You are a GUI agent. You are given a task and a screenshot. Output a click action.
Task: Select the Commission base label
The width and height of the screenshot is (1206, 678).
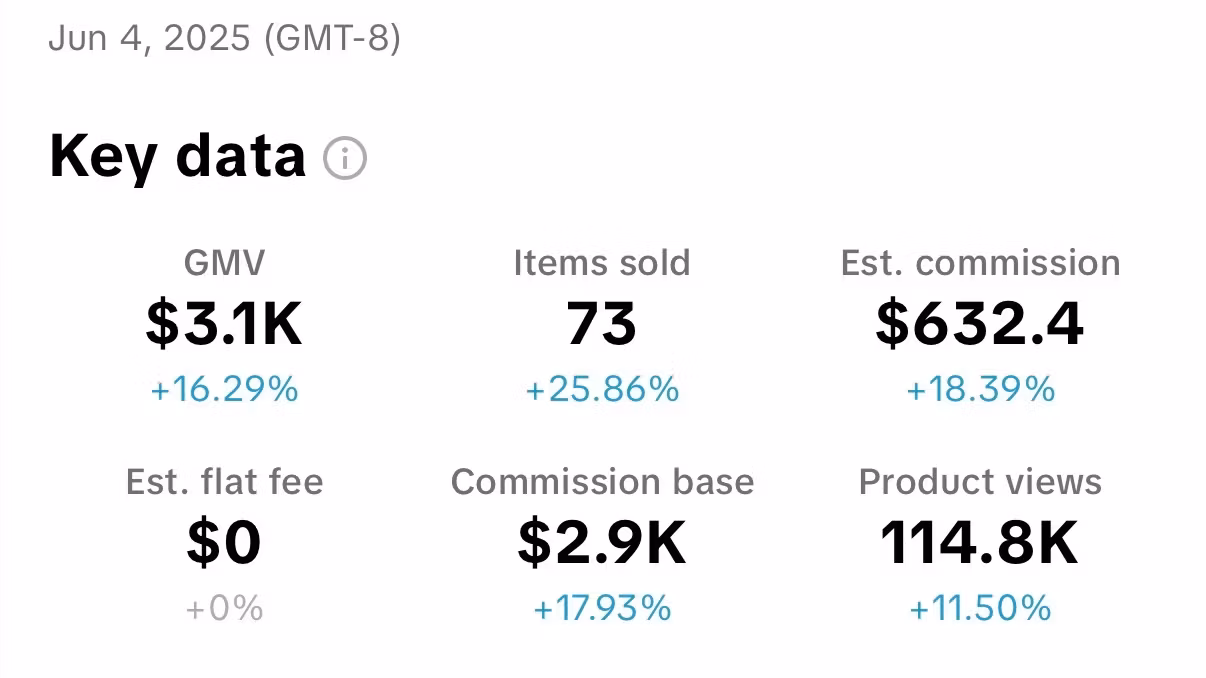[602, 482]
